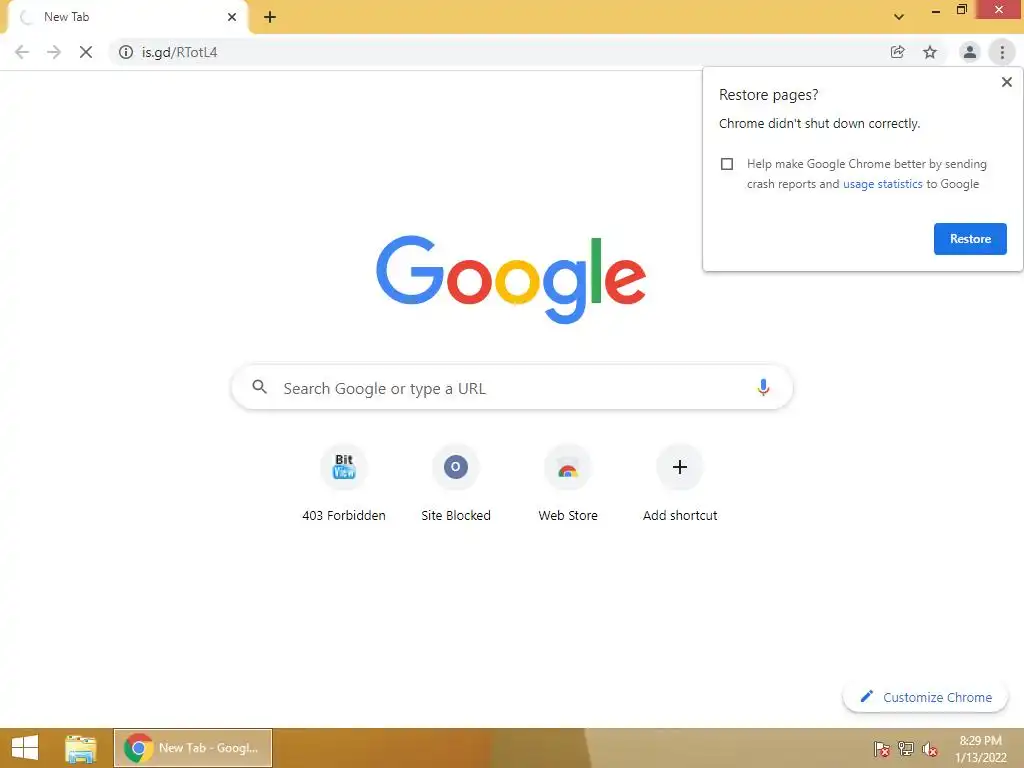Open Action Center flag tray icon
Image resolution: width=1024 pixels, height=768 pixels.
point(882,749)
